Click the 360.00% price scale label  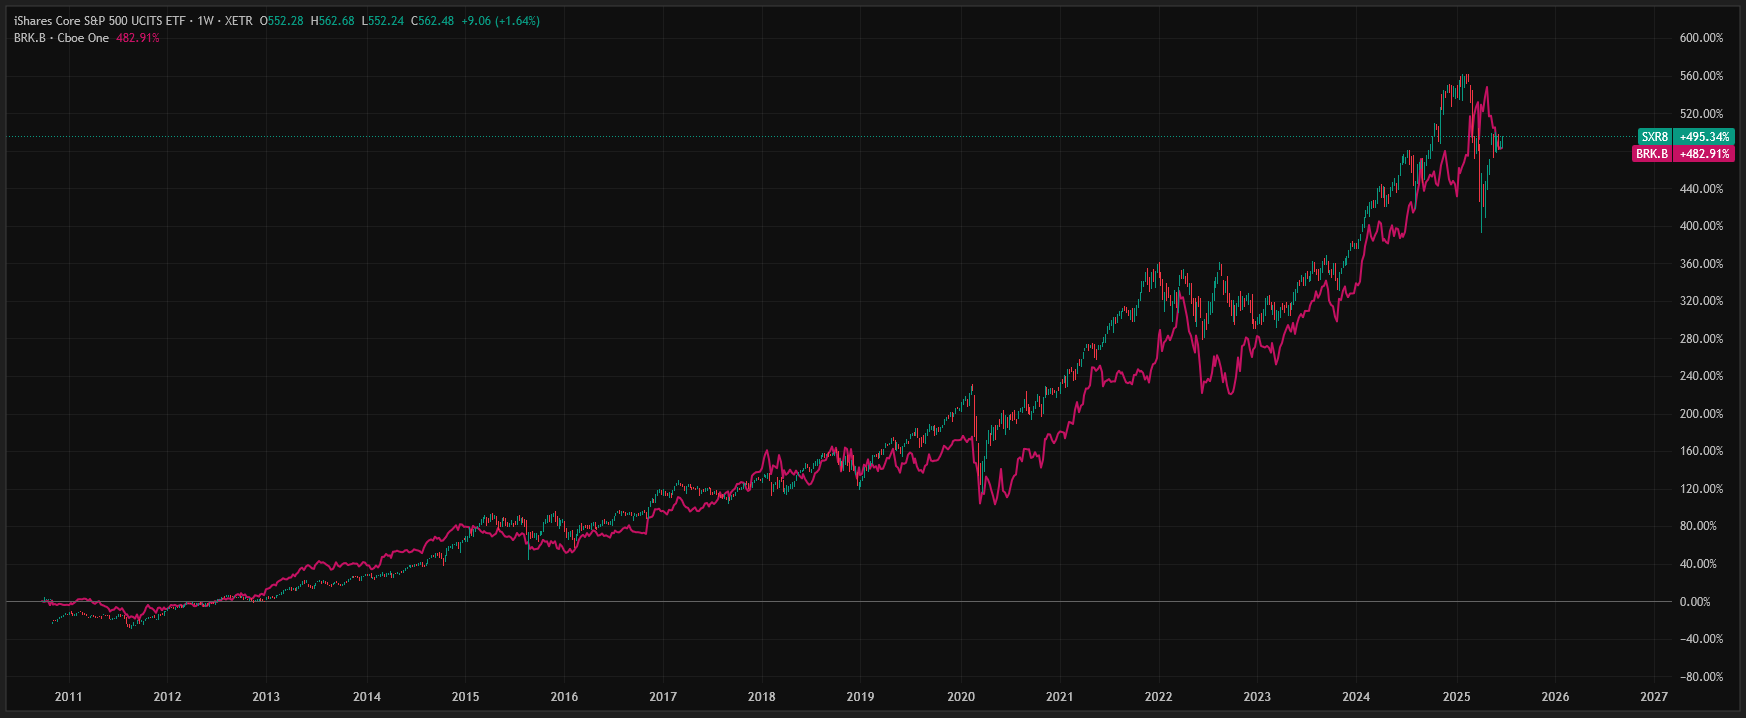point(1701,264)
